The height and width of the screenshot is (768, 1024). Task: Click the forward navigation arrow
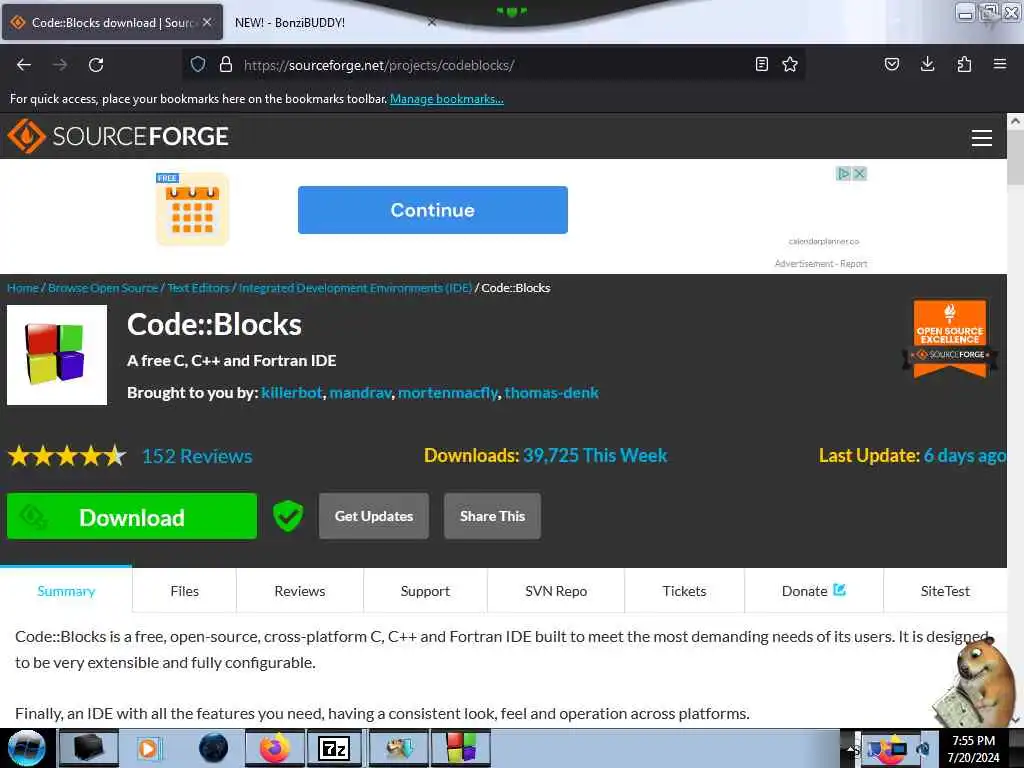coord(60,65)
